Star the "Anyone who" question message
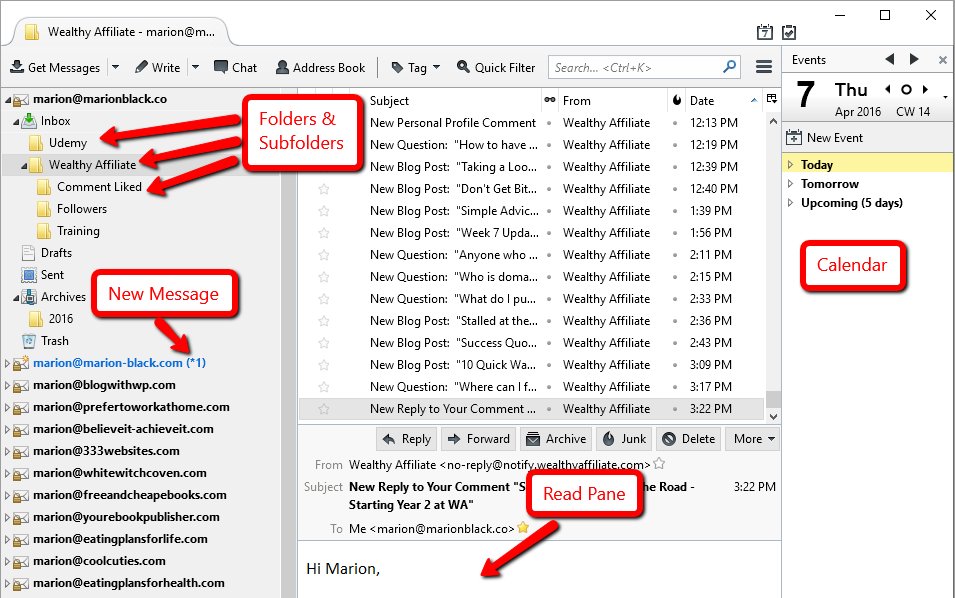The image size is (955, 598). click(x=323, y=255)
